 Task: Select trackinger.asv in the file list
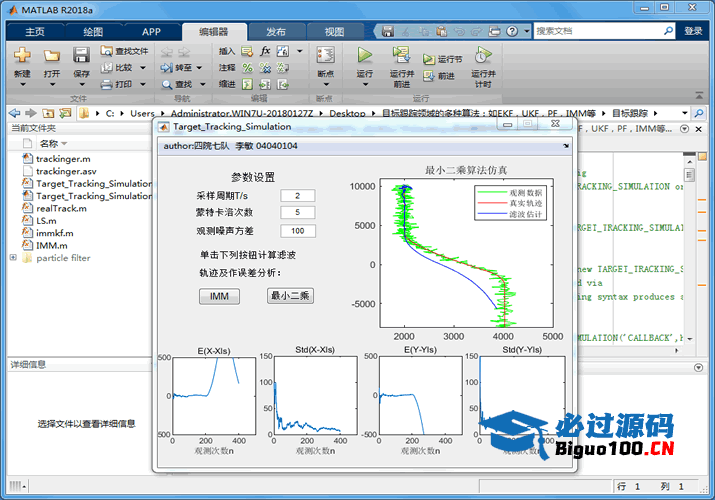(66, 171)
